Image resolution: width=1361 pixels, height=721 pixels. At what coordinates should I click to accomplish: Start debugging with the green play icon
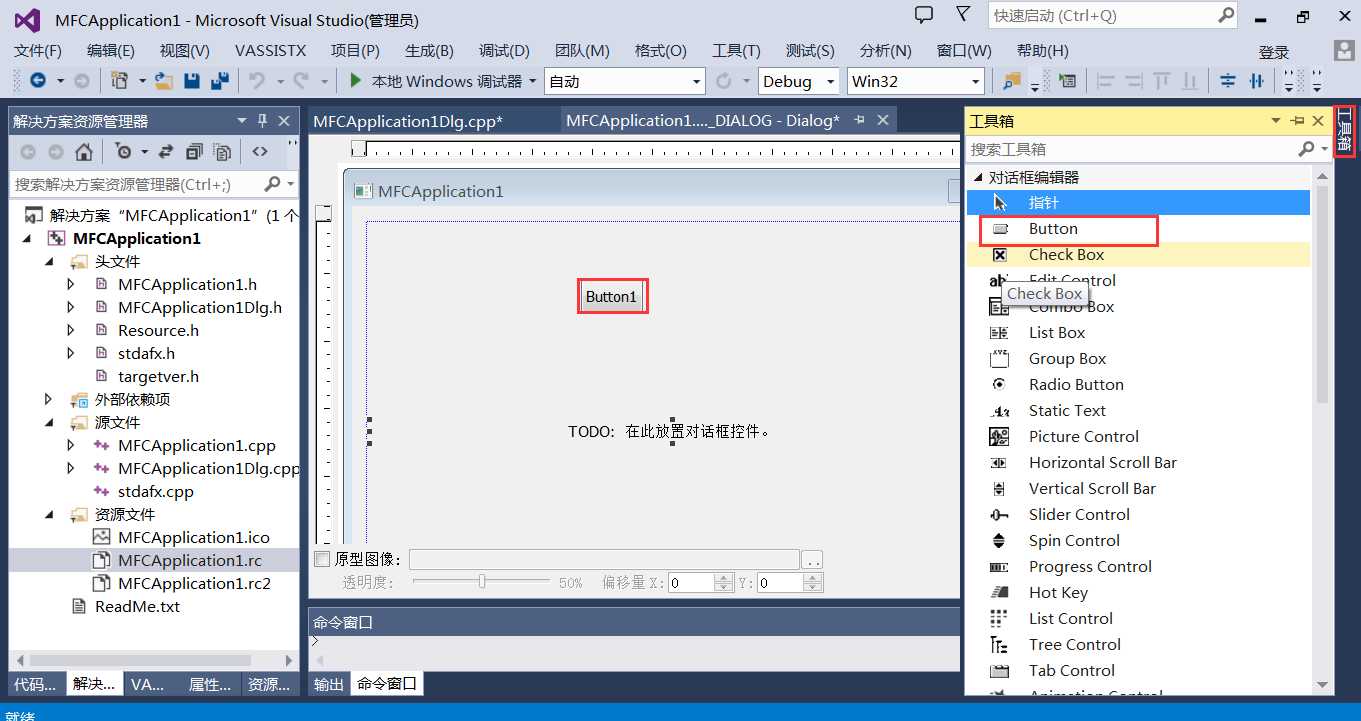point(355,81)
